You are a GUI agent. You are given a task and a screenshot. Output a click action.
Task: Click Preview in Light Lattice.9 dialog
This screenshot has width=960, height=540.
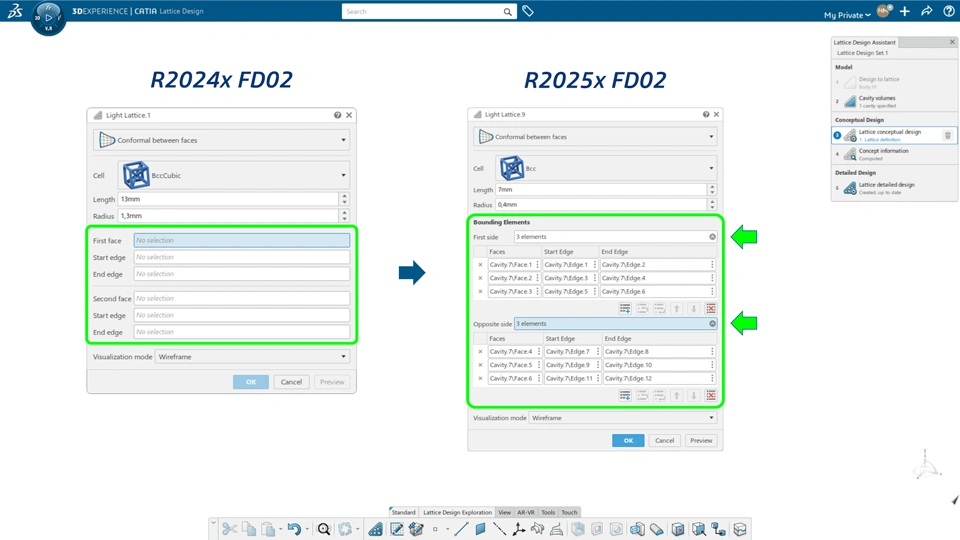coord(701,440)
